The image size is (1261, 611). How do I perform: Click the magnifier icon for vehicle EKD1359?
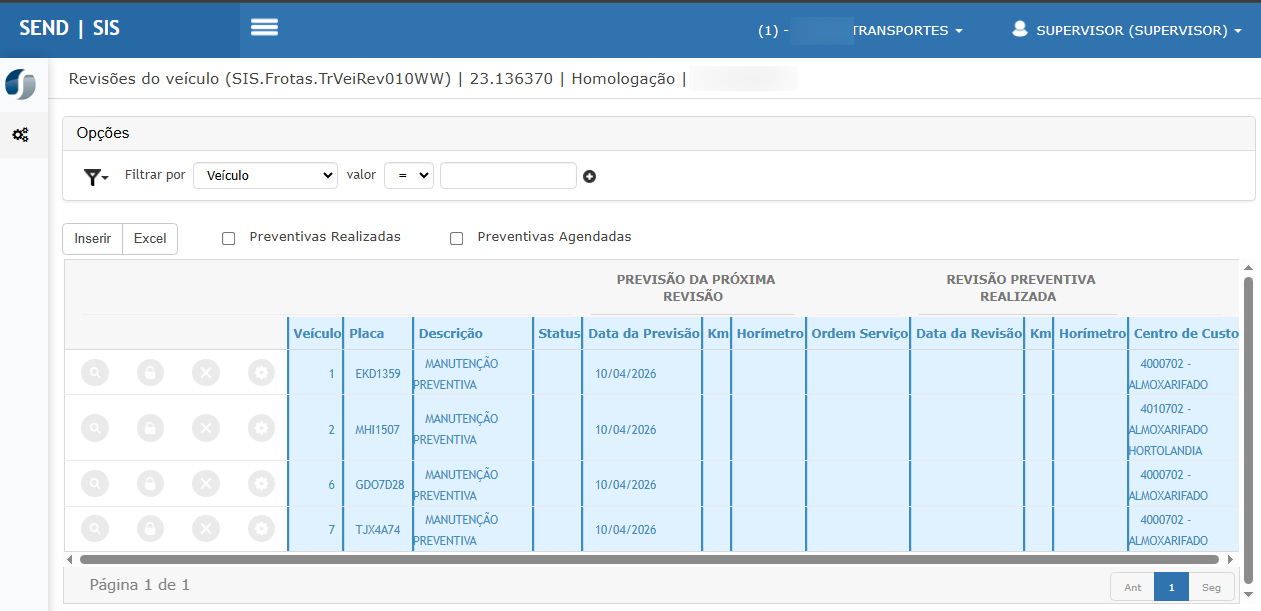coord(95,373)
